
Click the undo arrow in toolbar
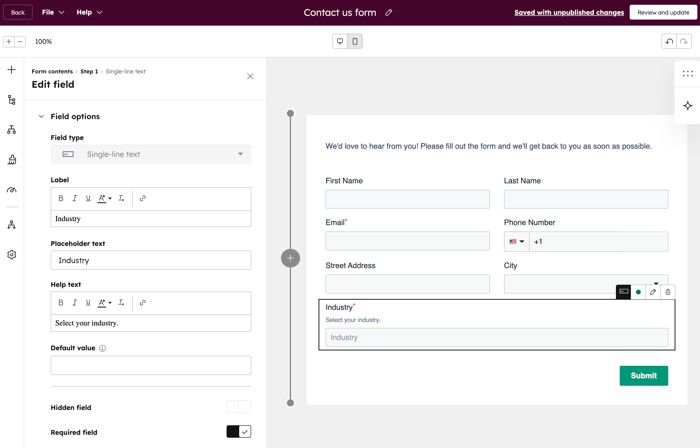(669, 42)
